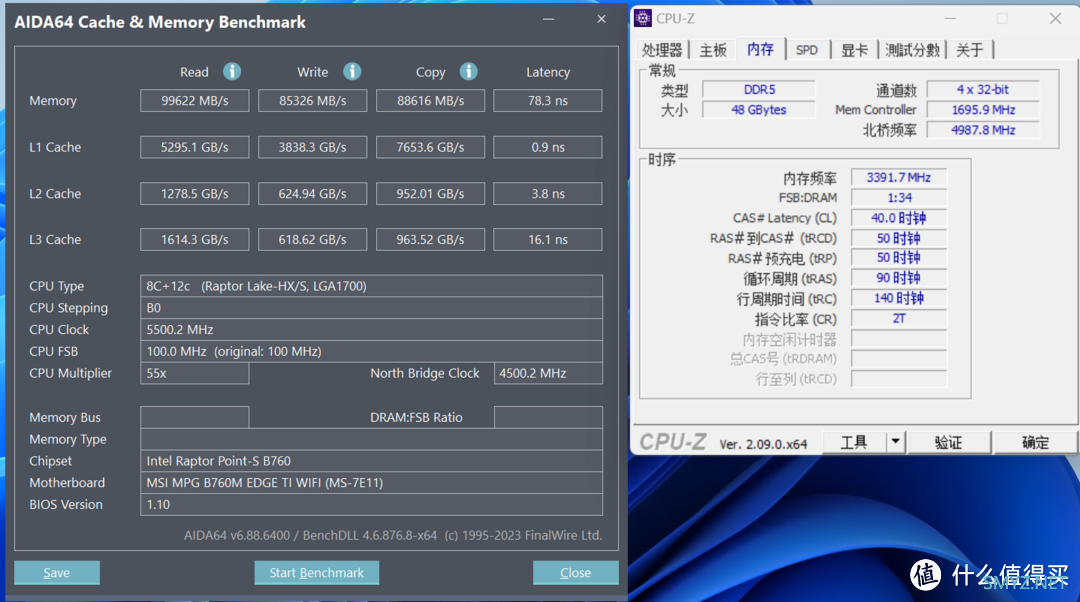Close the CPU-Z window using the X
1080x602 pixels.
[1055, 19]
